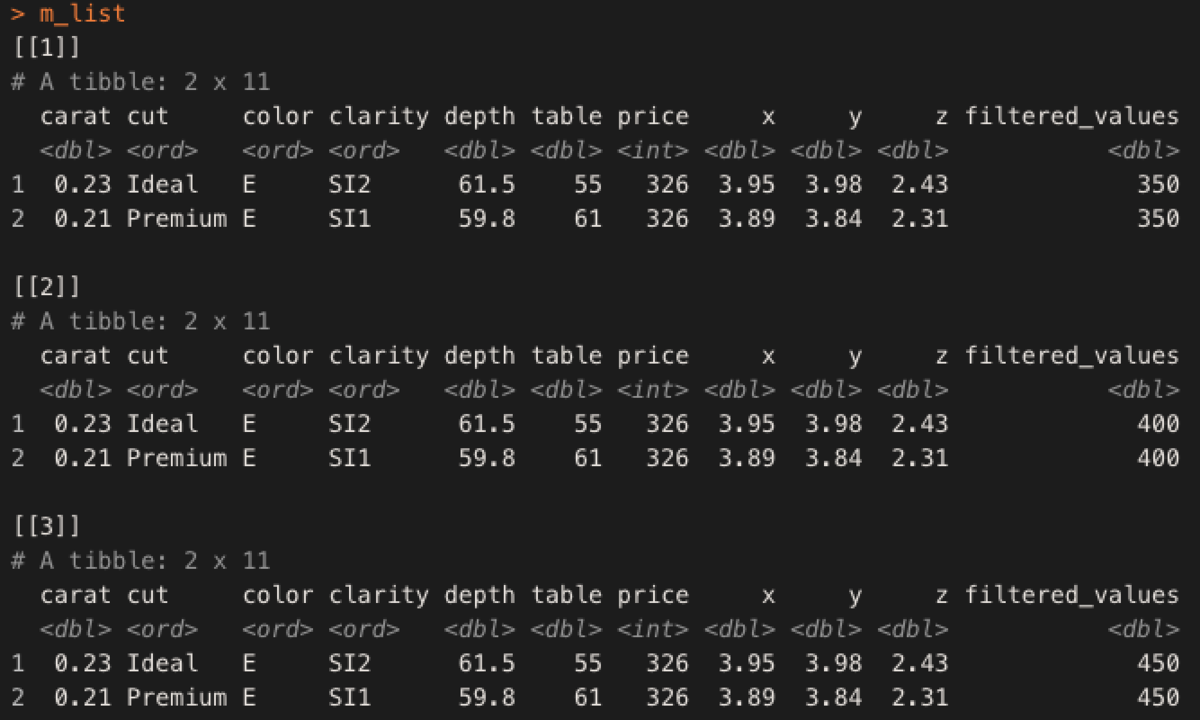This screenshot has width=1200, height=720.
Task: Click the table value 61 in third tibble
Action: click(588, 696)
